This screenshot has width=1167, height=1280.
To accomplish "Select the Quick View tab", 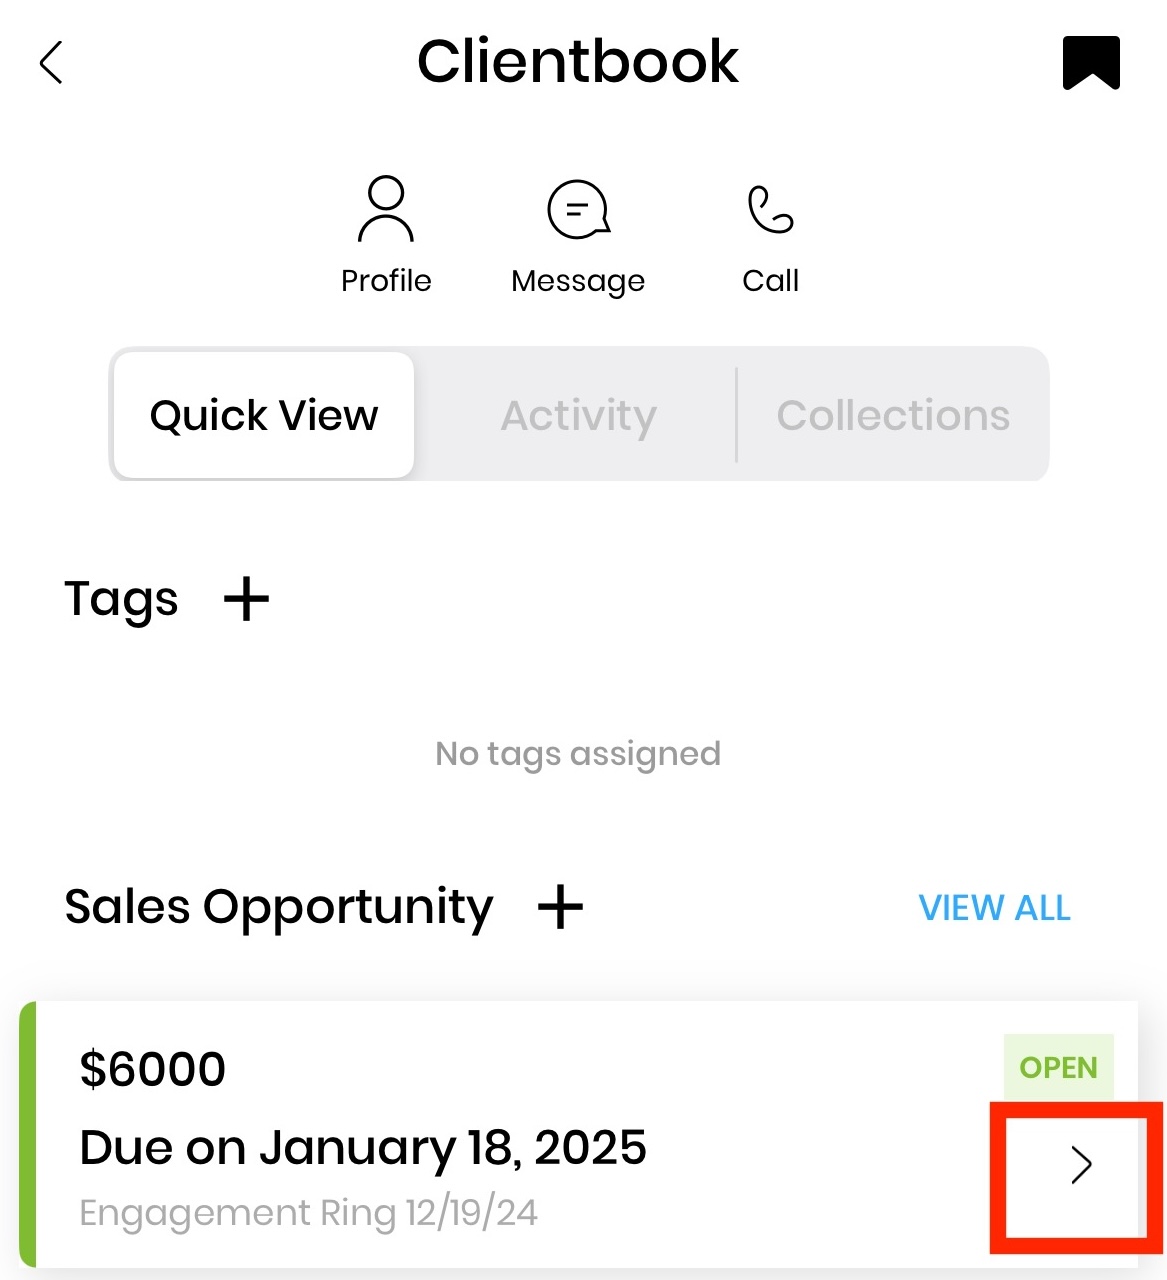I will (x=264, y=415).
